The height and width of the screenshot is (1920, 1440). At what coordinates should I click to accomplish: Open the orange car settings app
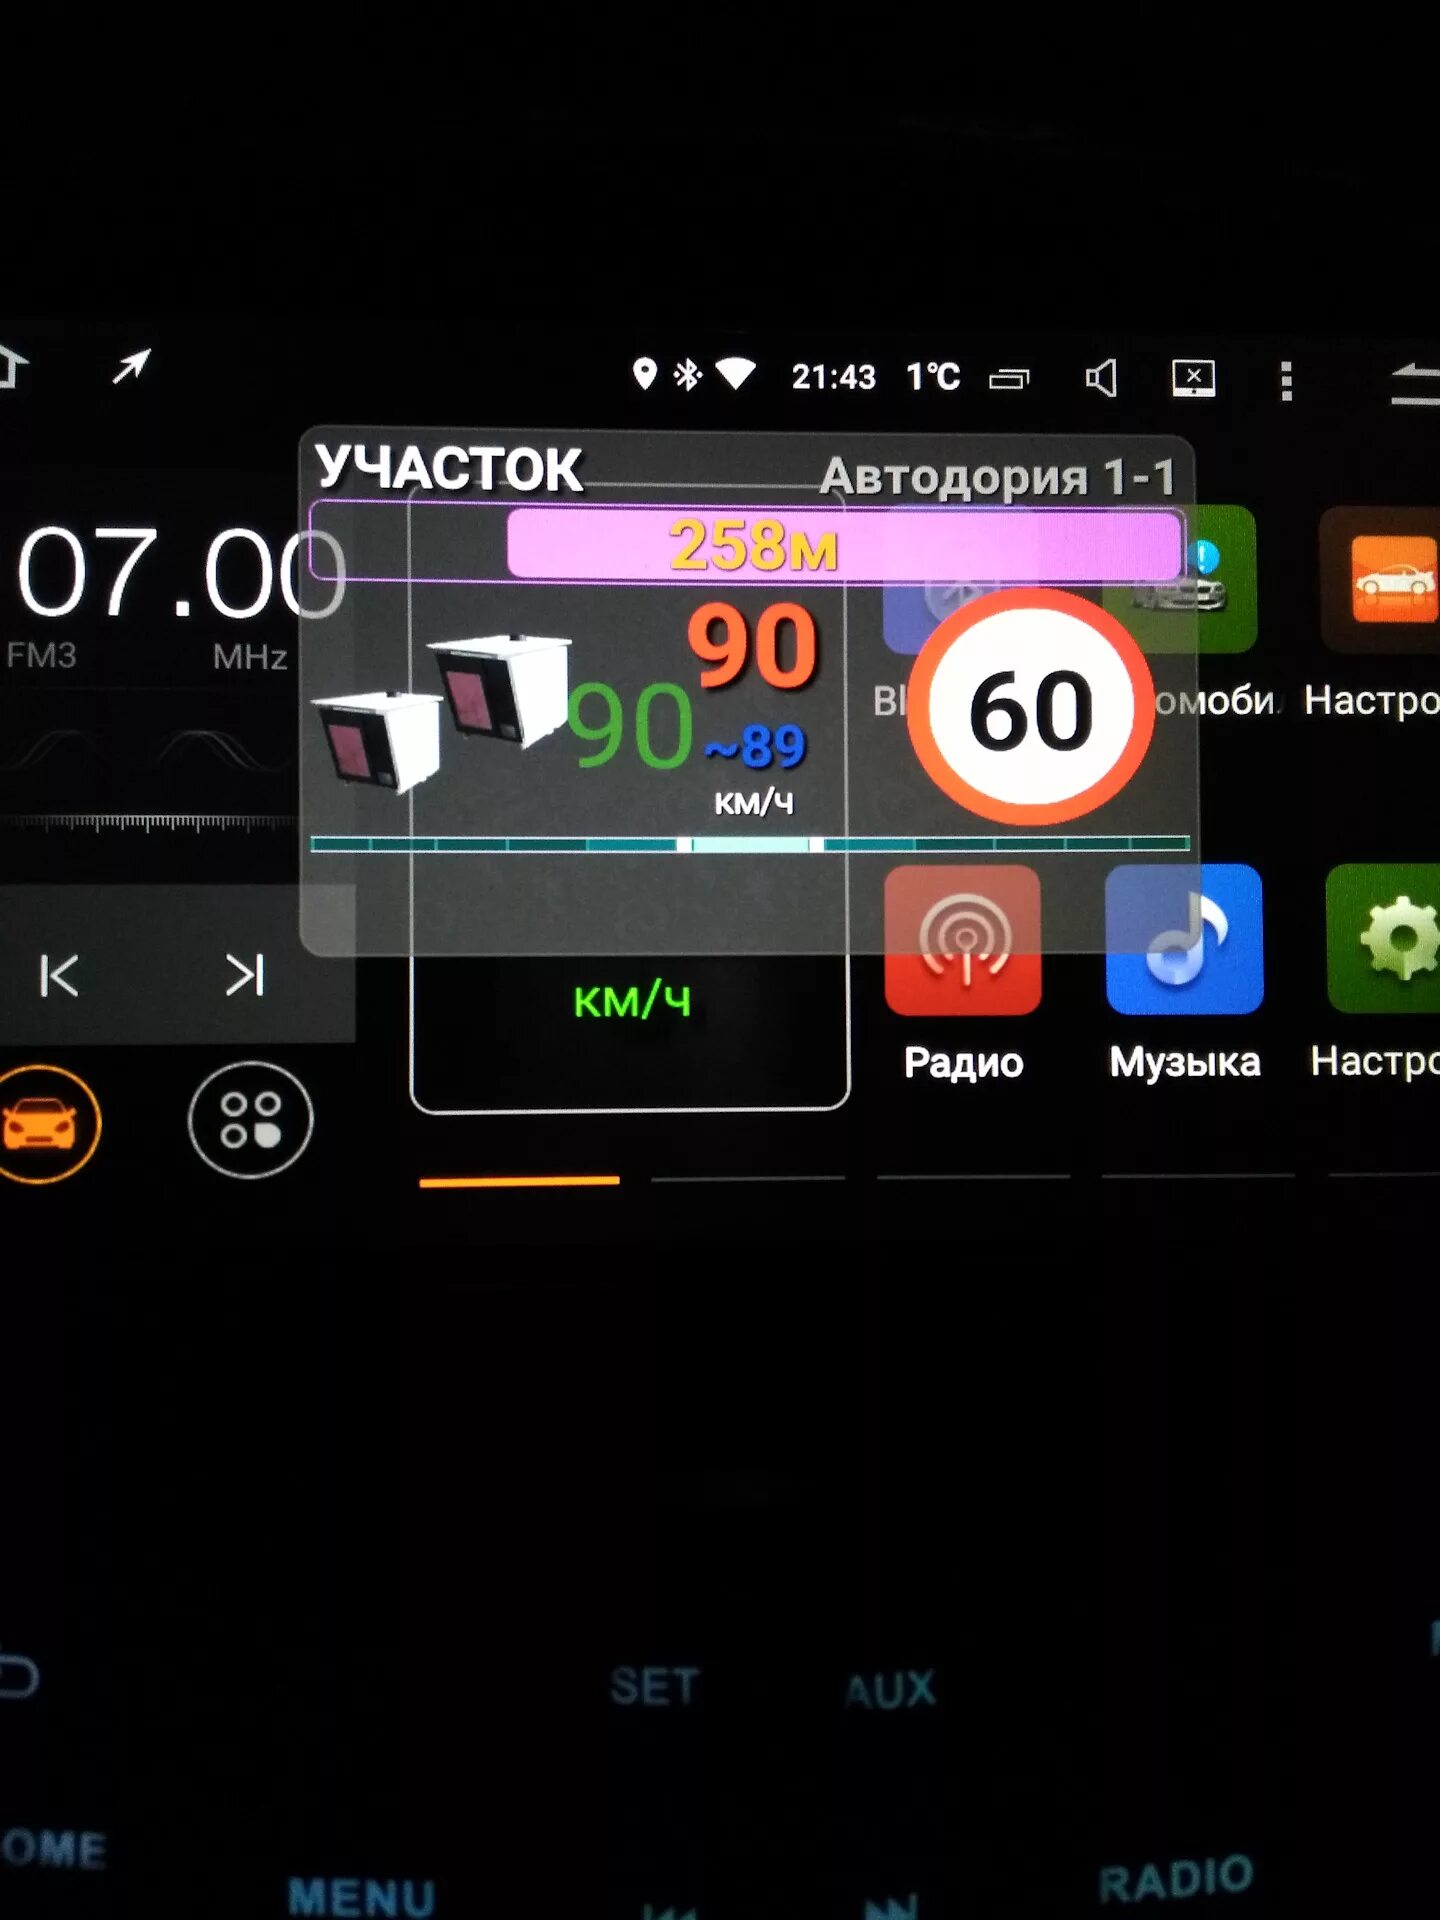coord(1380,580)
